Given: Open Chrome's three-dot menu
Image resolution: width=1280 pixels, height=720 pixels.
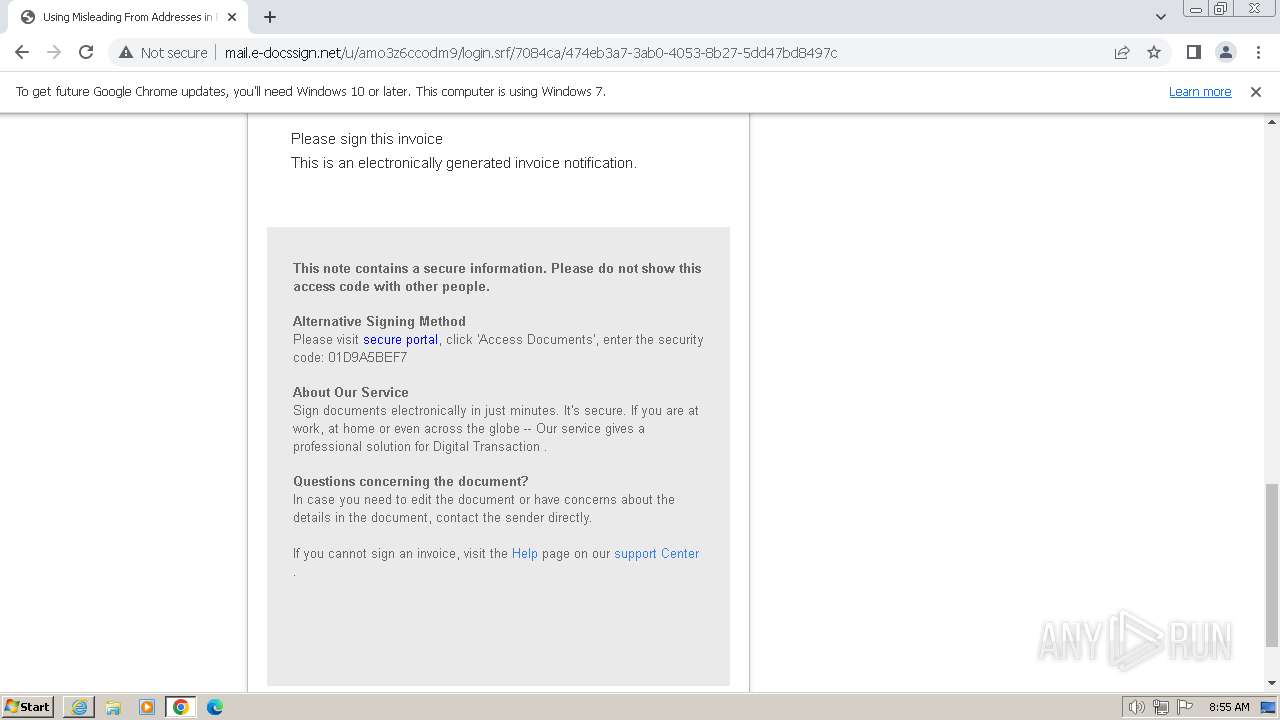Looking at the screenshot, I should coord(1258,52).
